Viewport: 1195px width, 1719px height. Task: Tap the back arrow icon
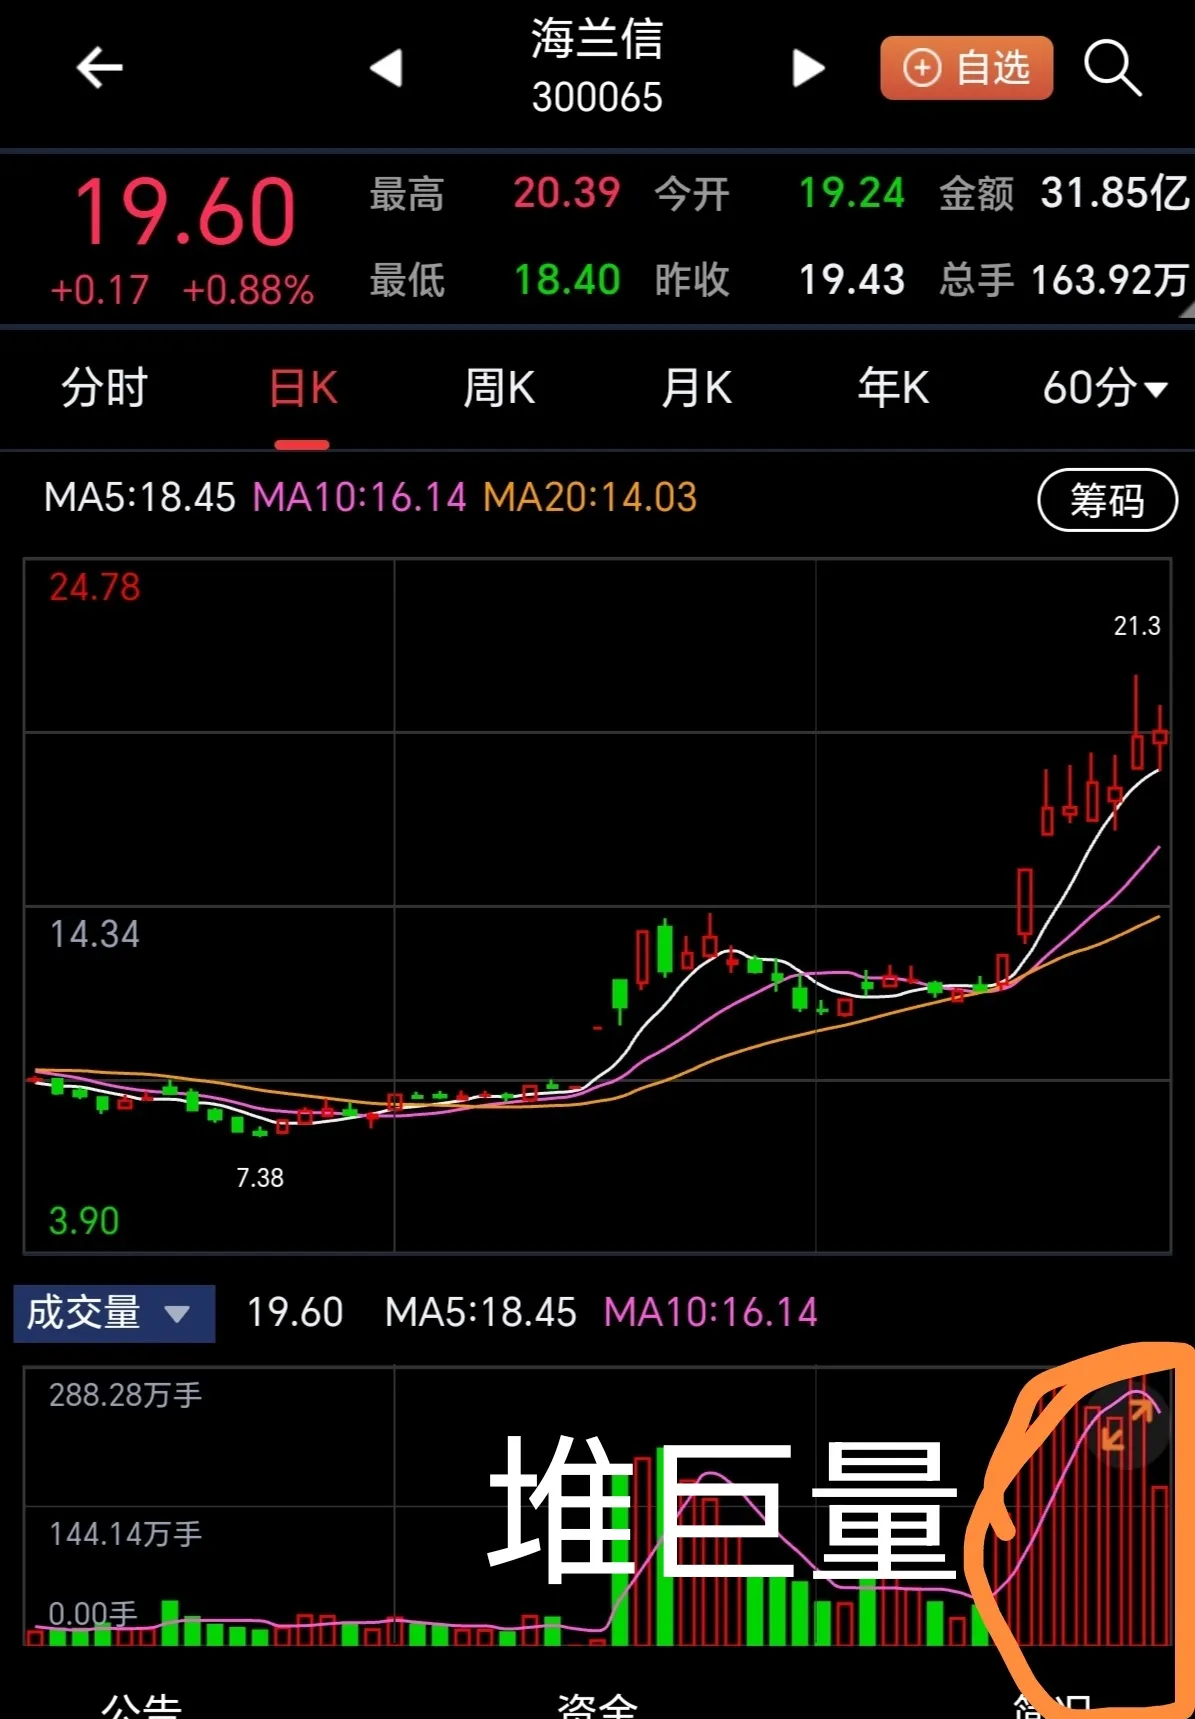click(99, 68)
